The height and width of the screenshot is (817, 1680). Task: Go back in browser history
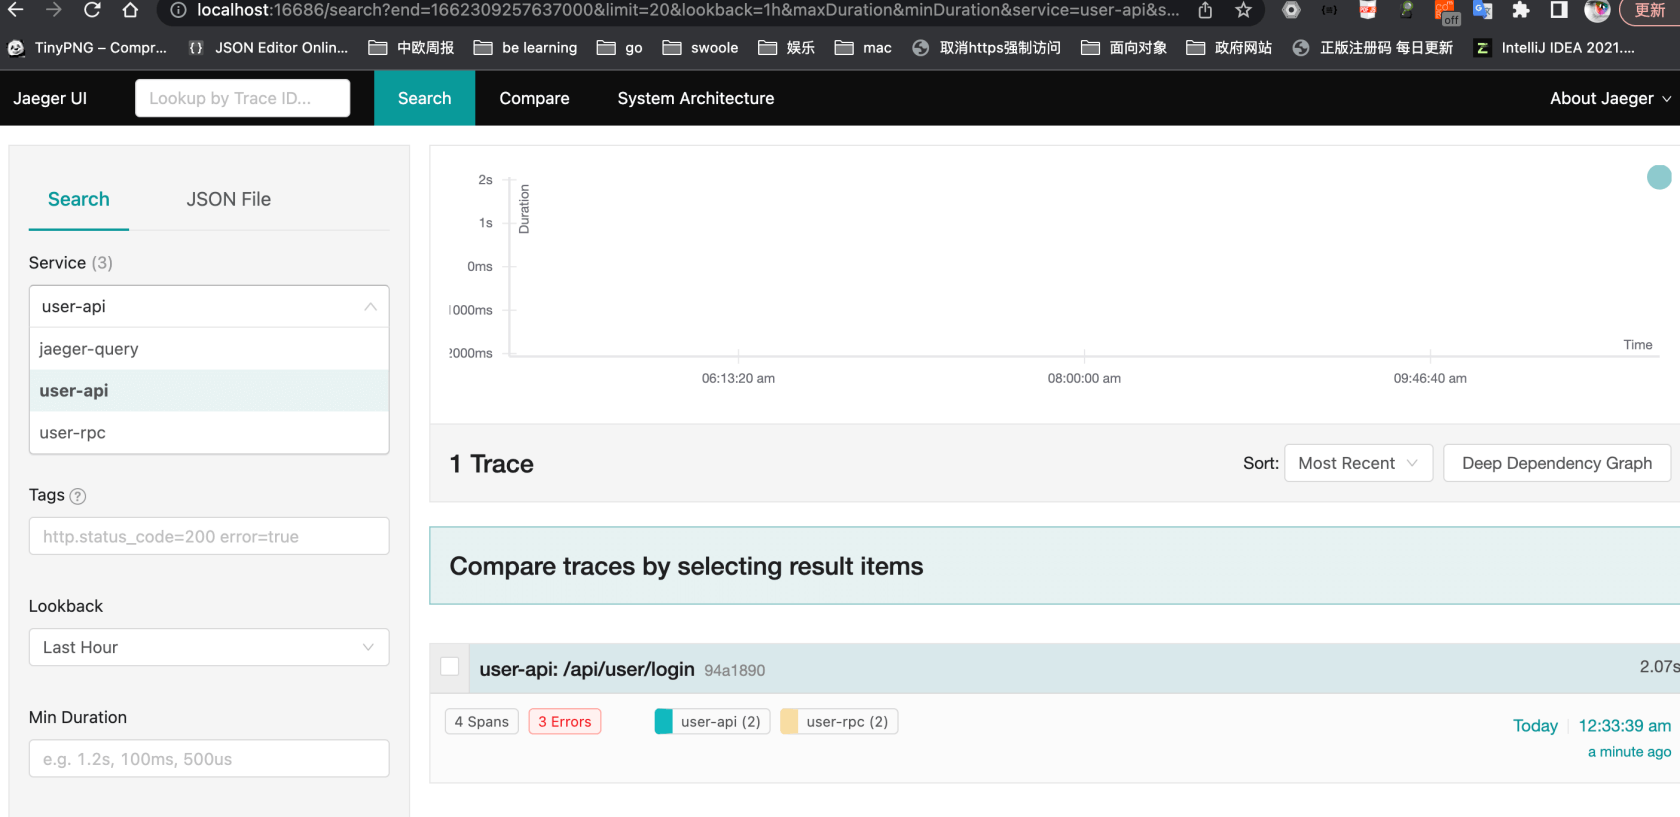(x=15, y=10)
